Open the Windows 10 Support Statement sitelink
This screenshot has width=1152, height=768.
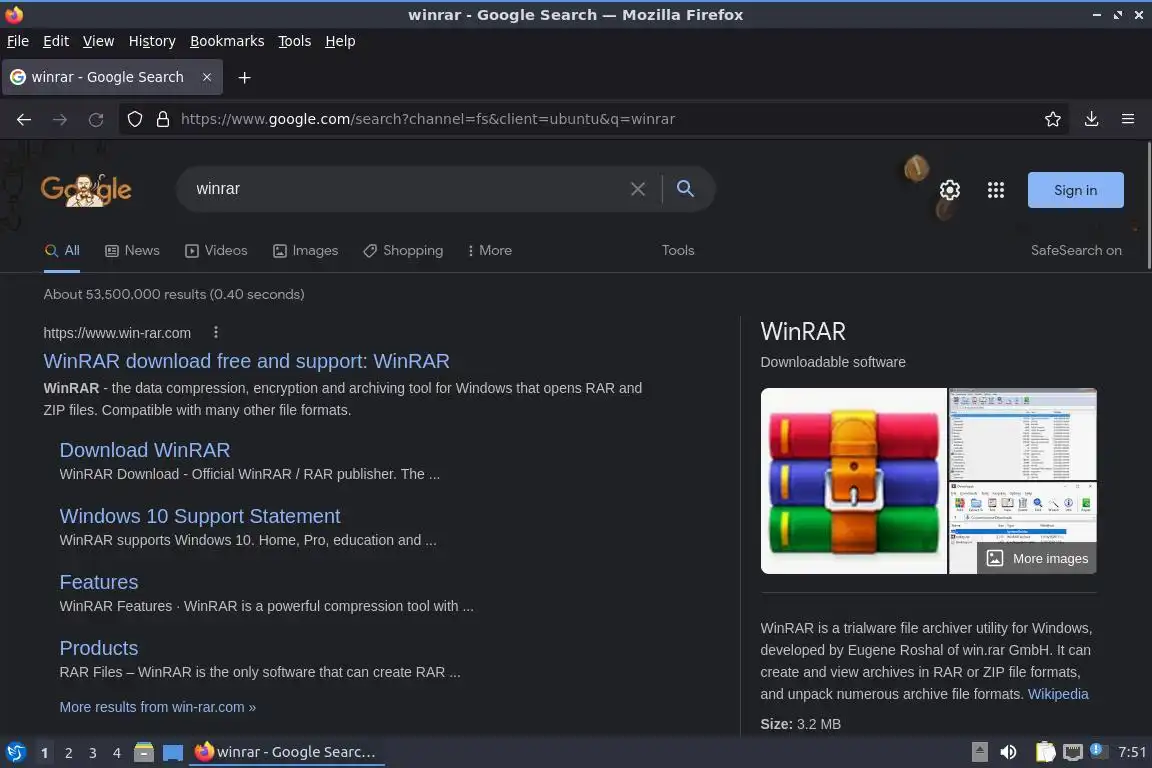click(200, 516)
